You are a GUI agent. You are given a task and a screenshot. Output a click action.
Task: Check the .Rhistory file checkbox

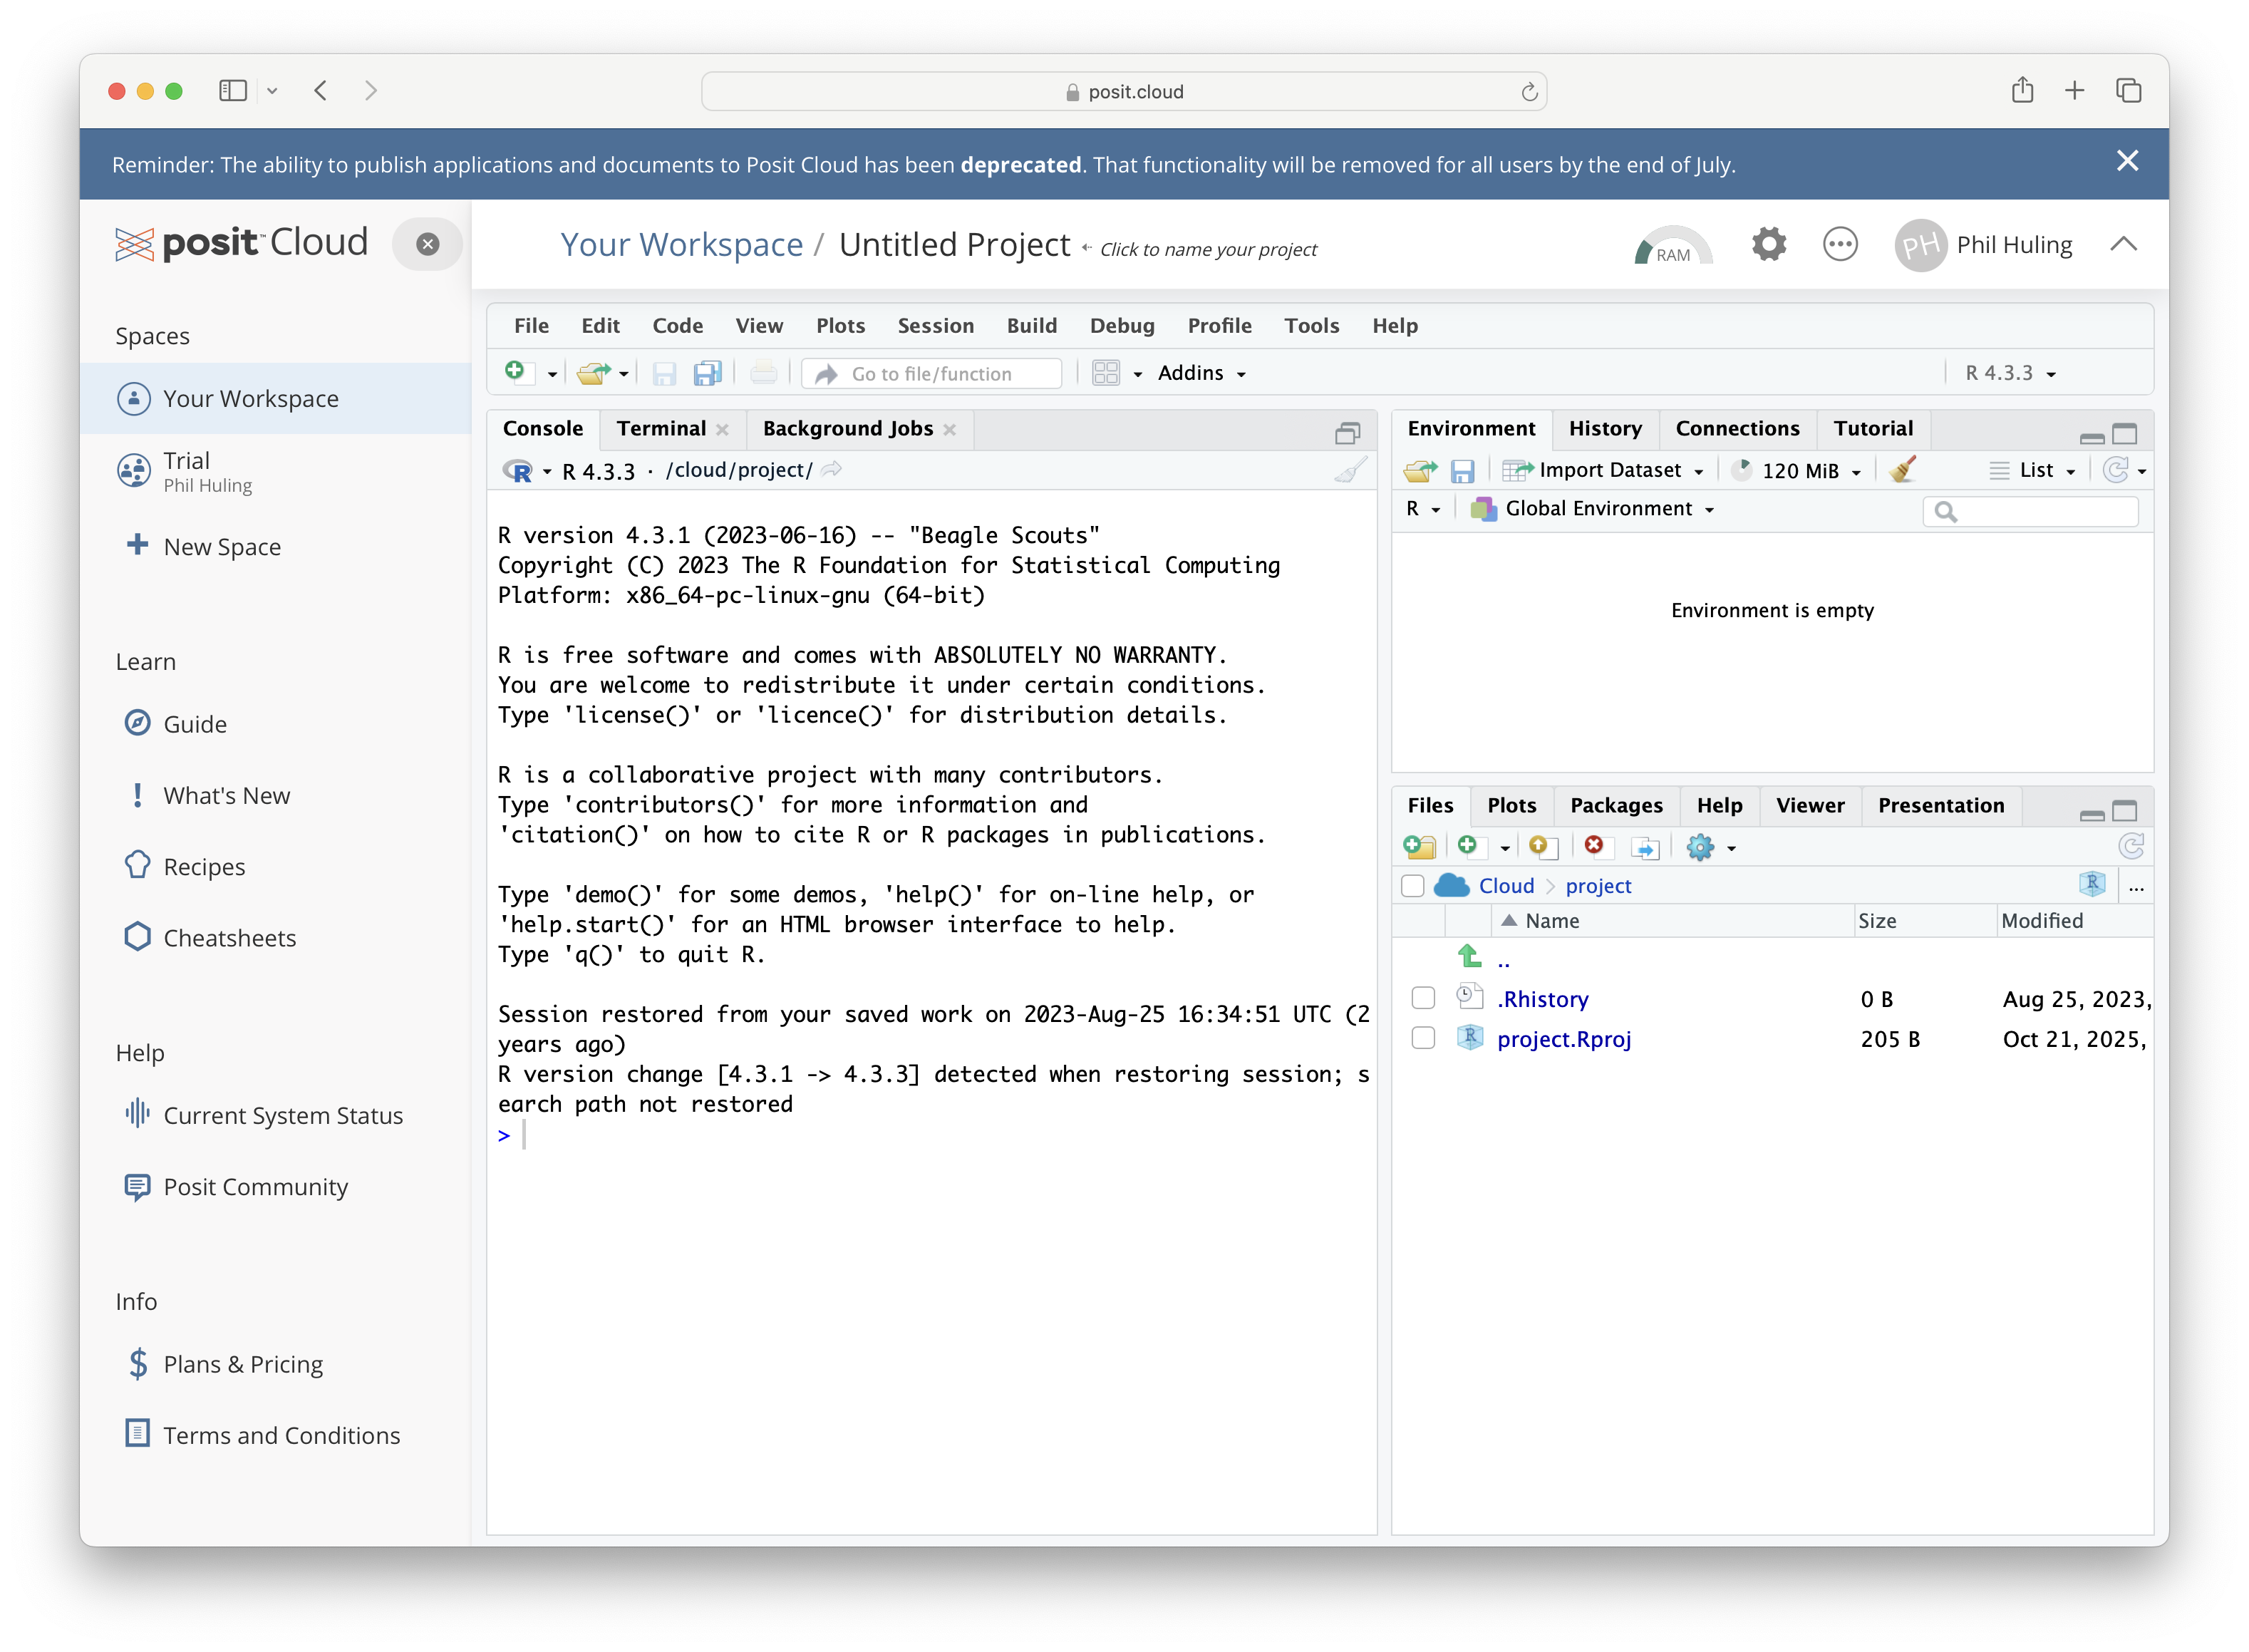coord(1423,998)
